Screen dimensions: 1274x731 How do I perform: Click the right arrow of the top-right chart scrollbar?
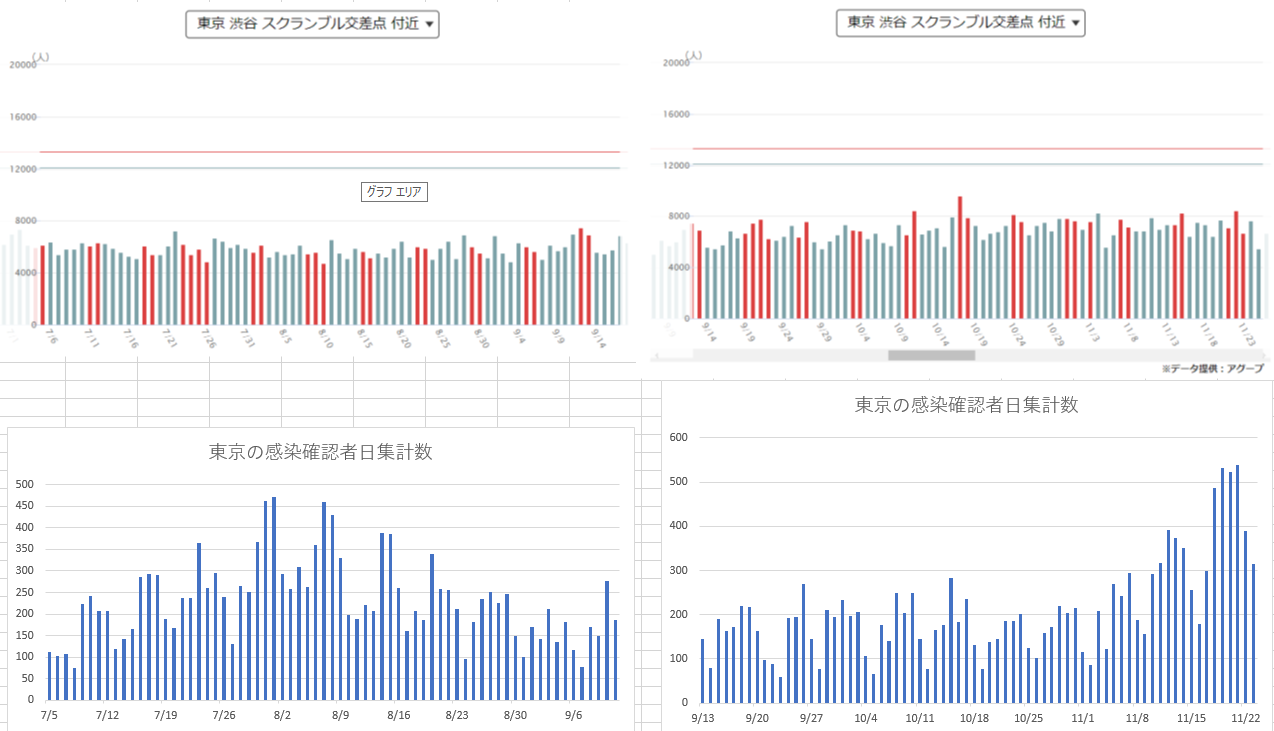point(1267,355)
